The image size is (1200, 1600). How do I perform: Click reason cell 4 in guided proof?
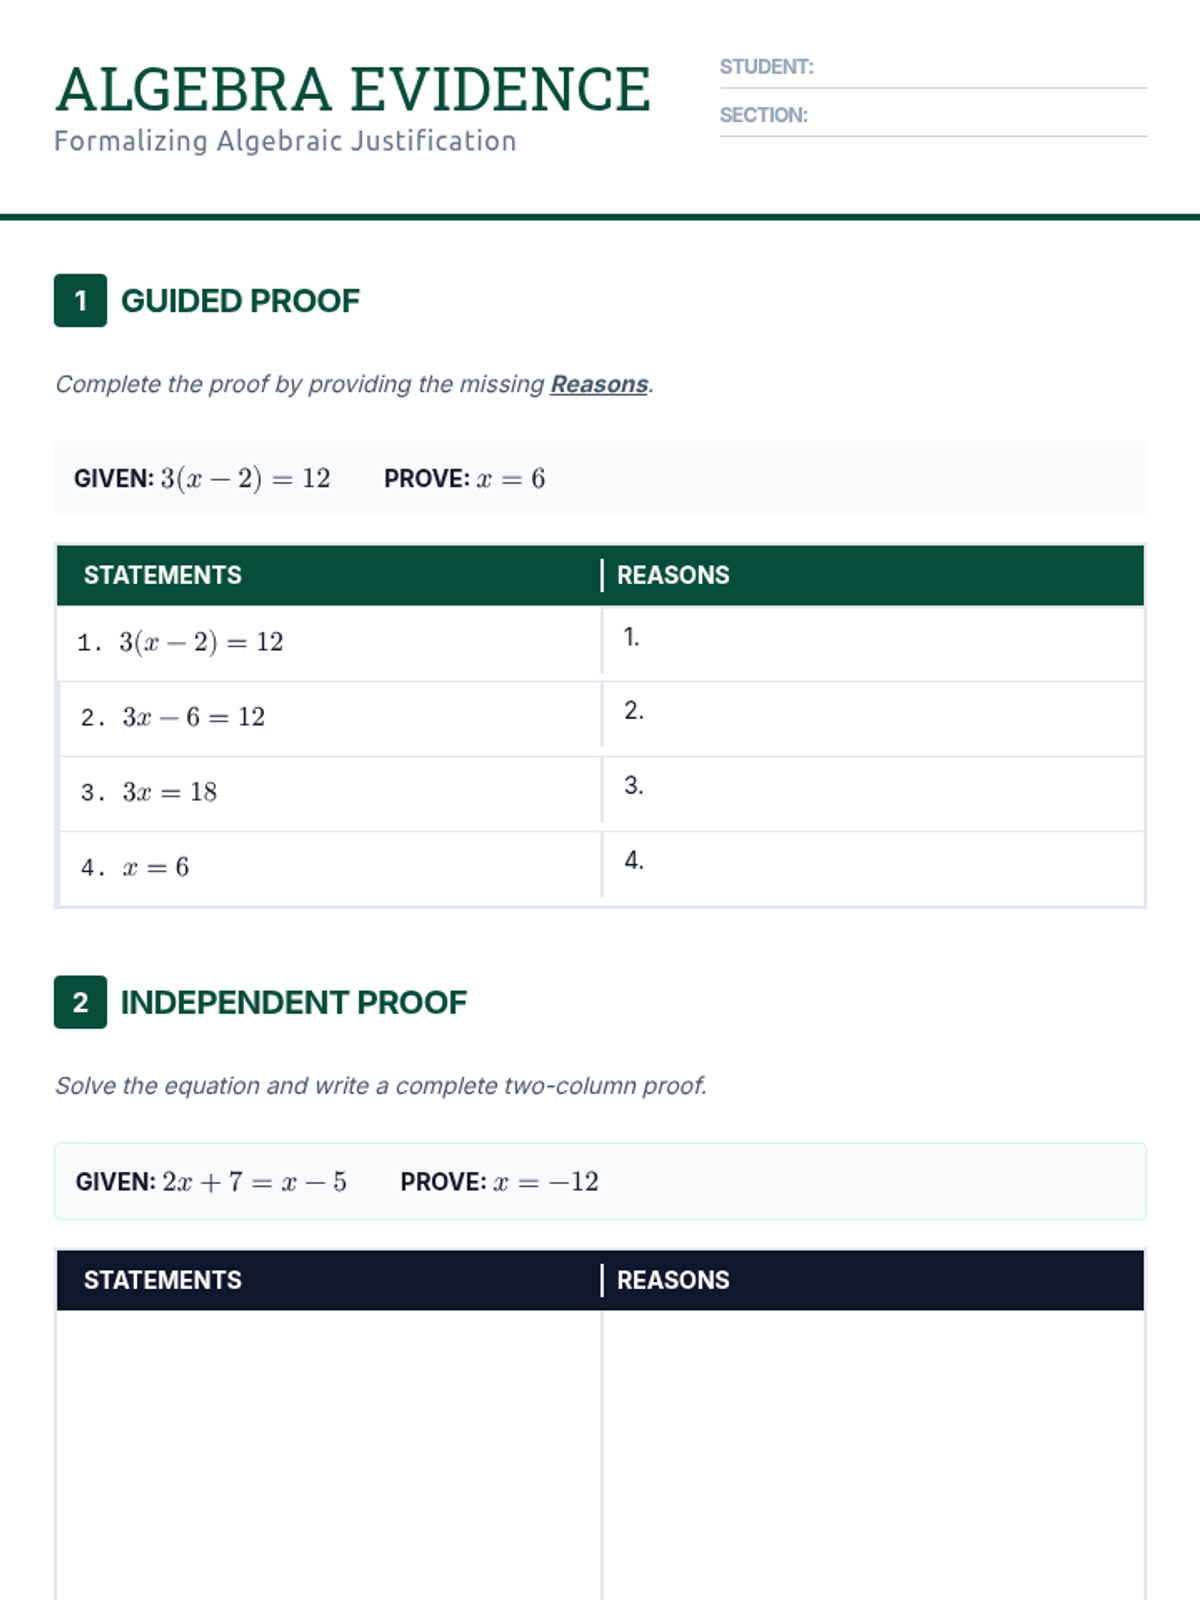[872, 866]
